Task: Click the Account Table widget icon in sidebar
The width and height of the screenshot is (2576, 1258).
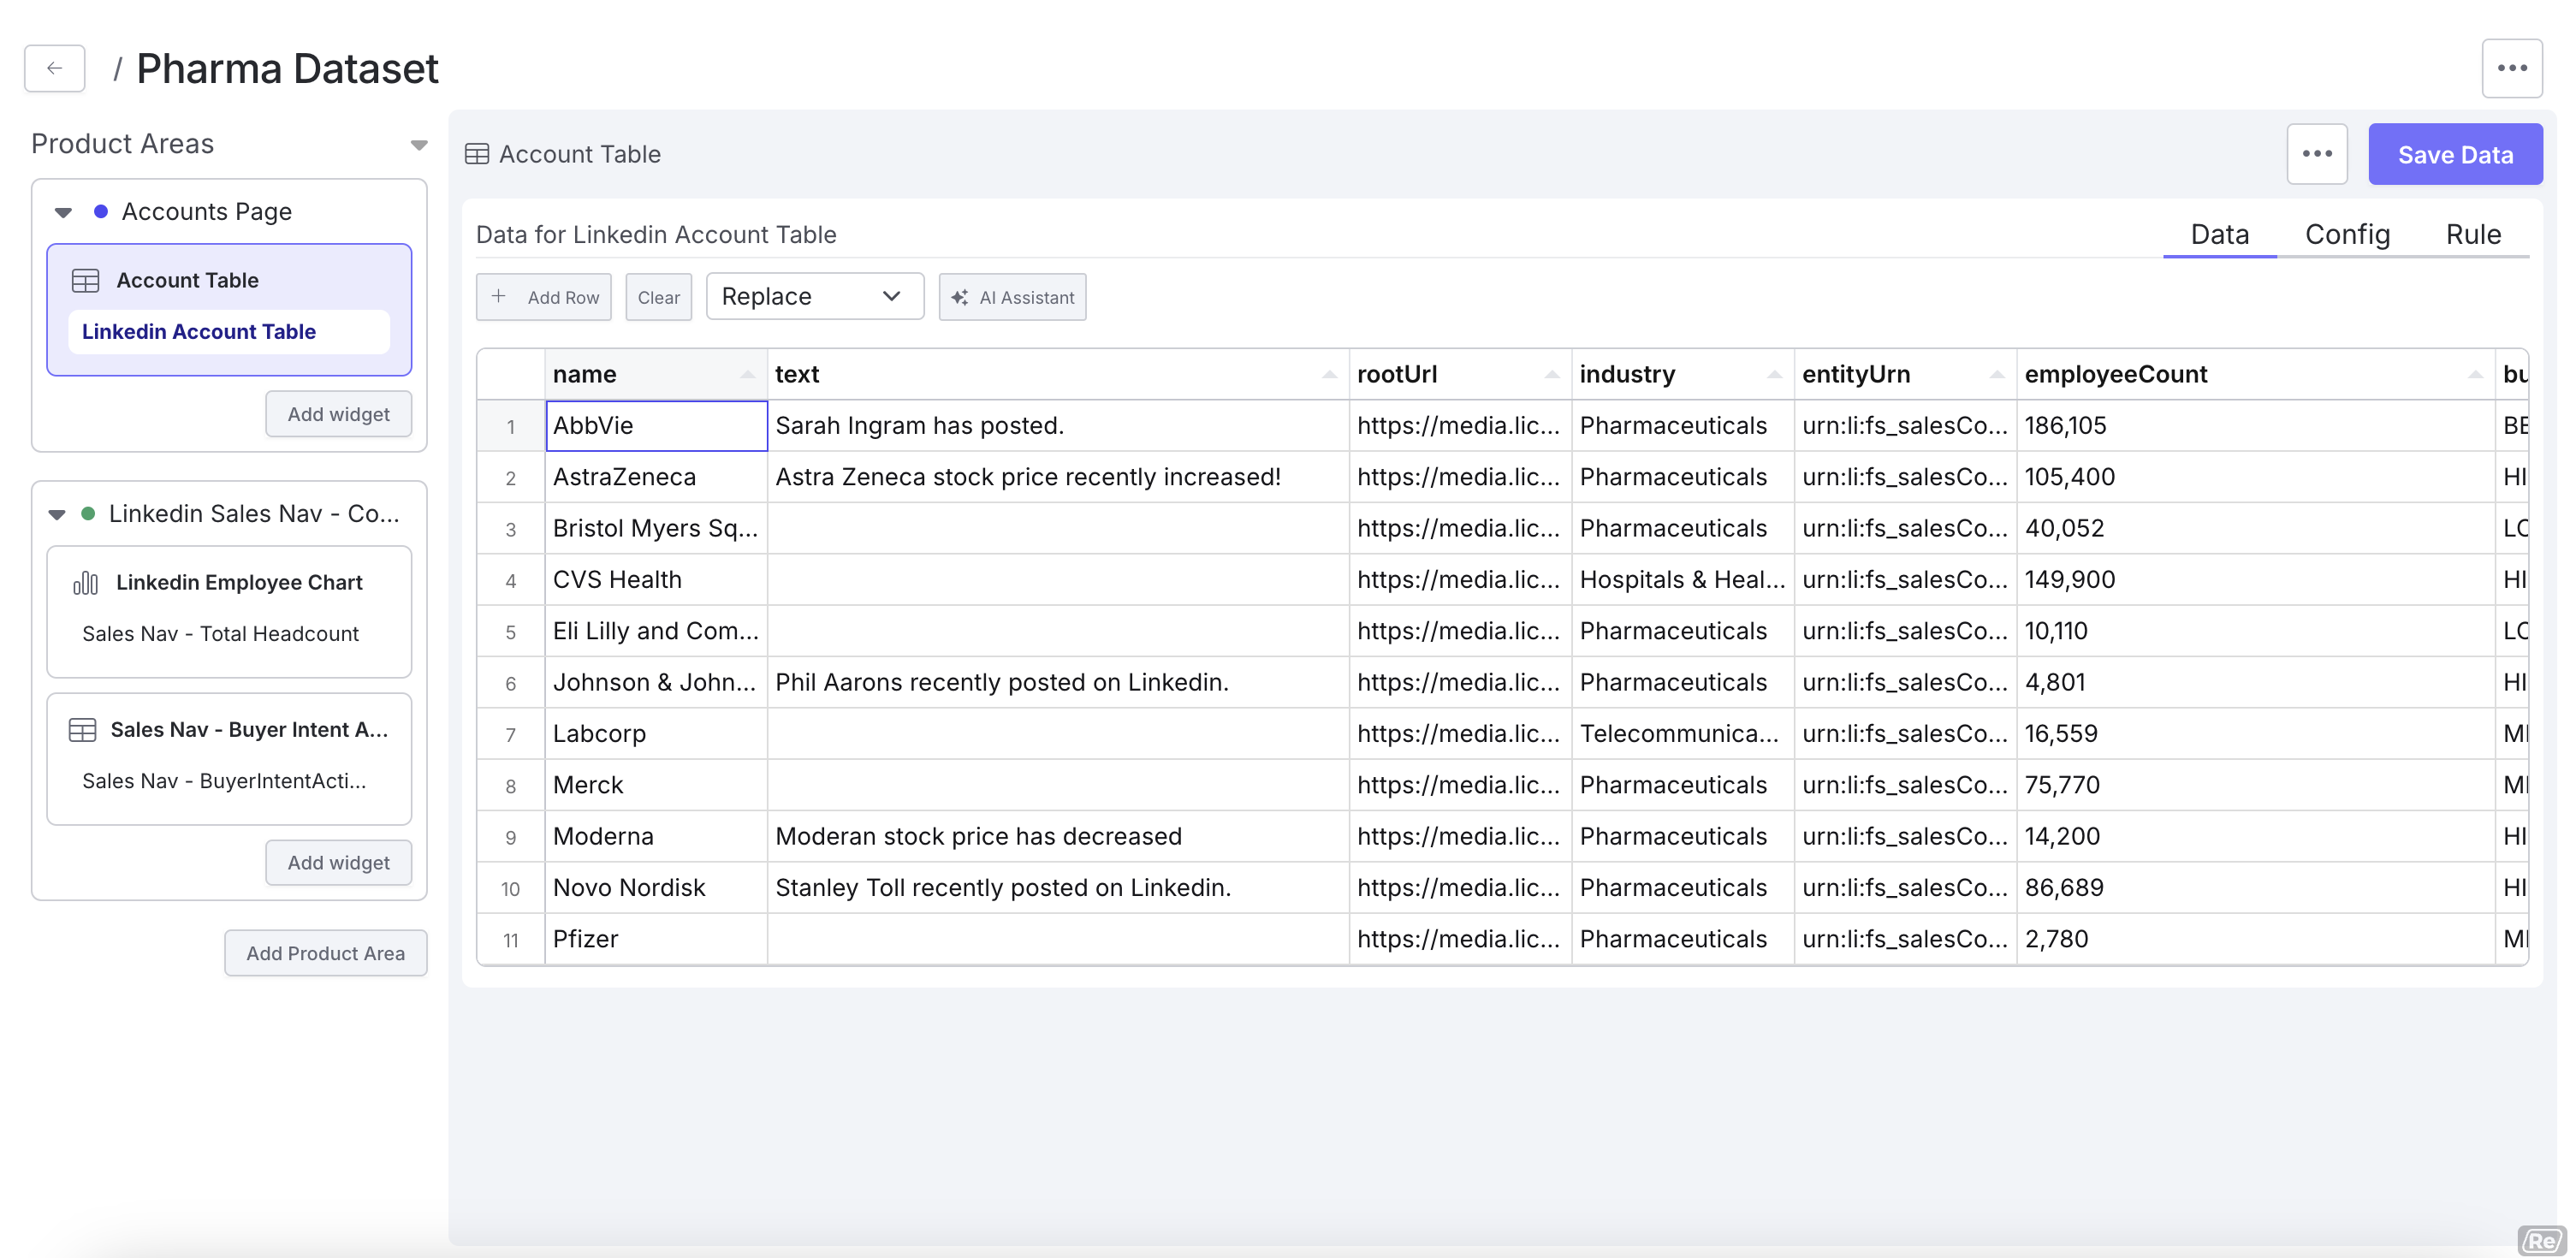Action: (x=86, y=280)
